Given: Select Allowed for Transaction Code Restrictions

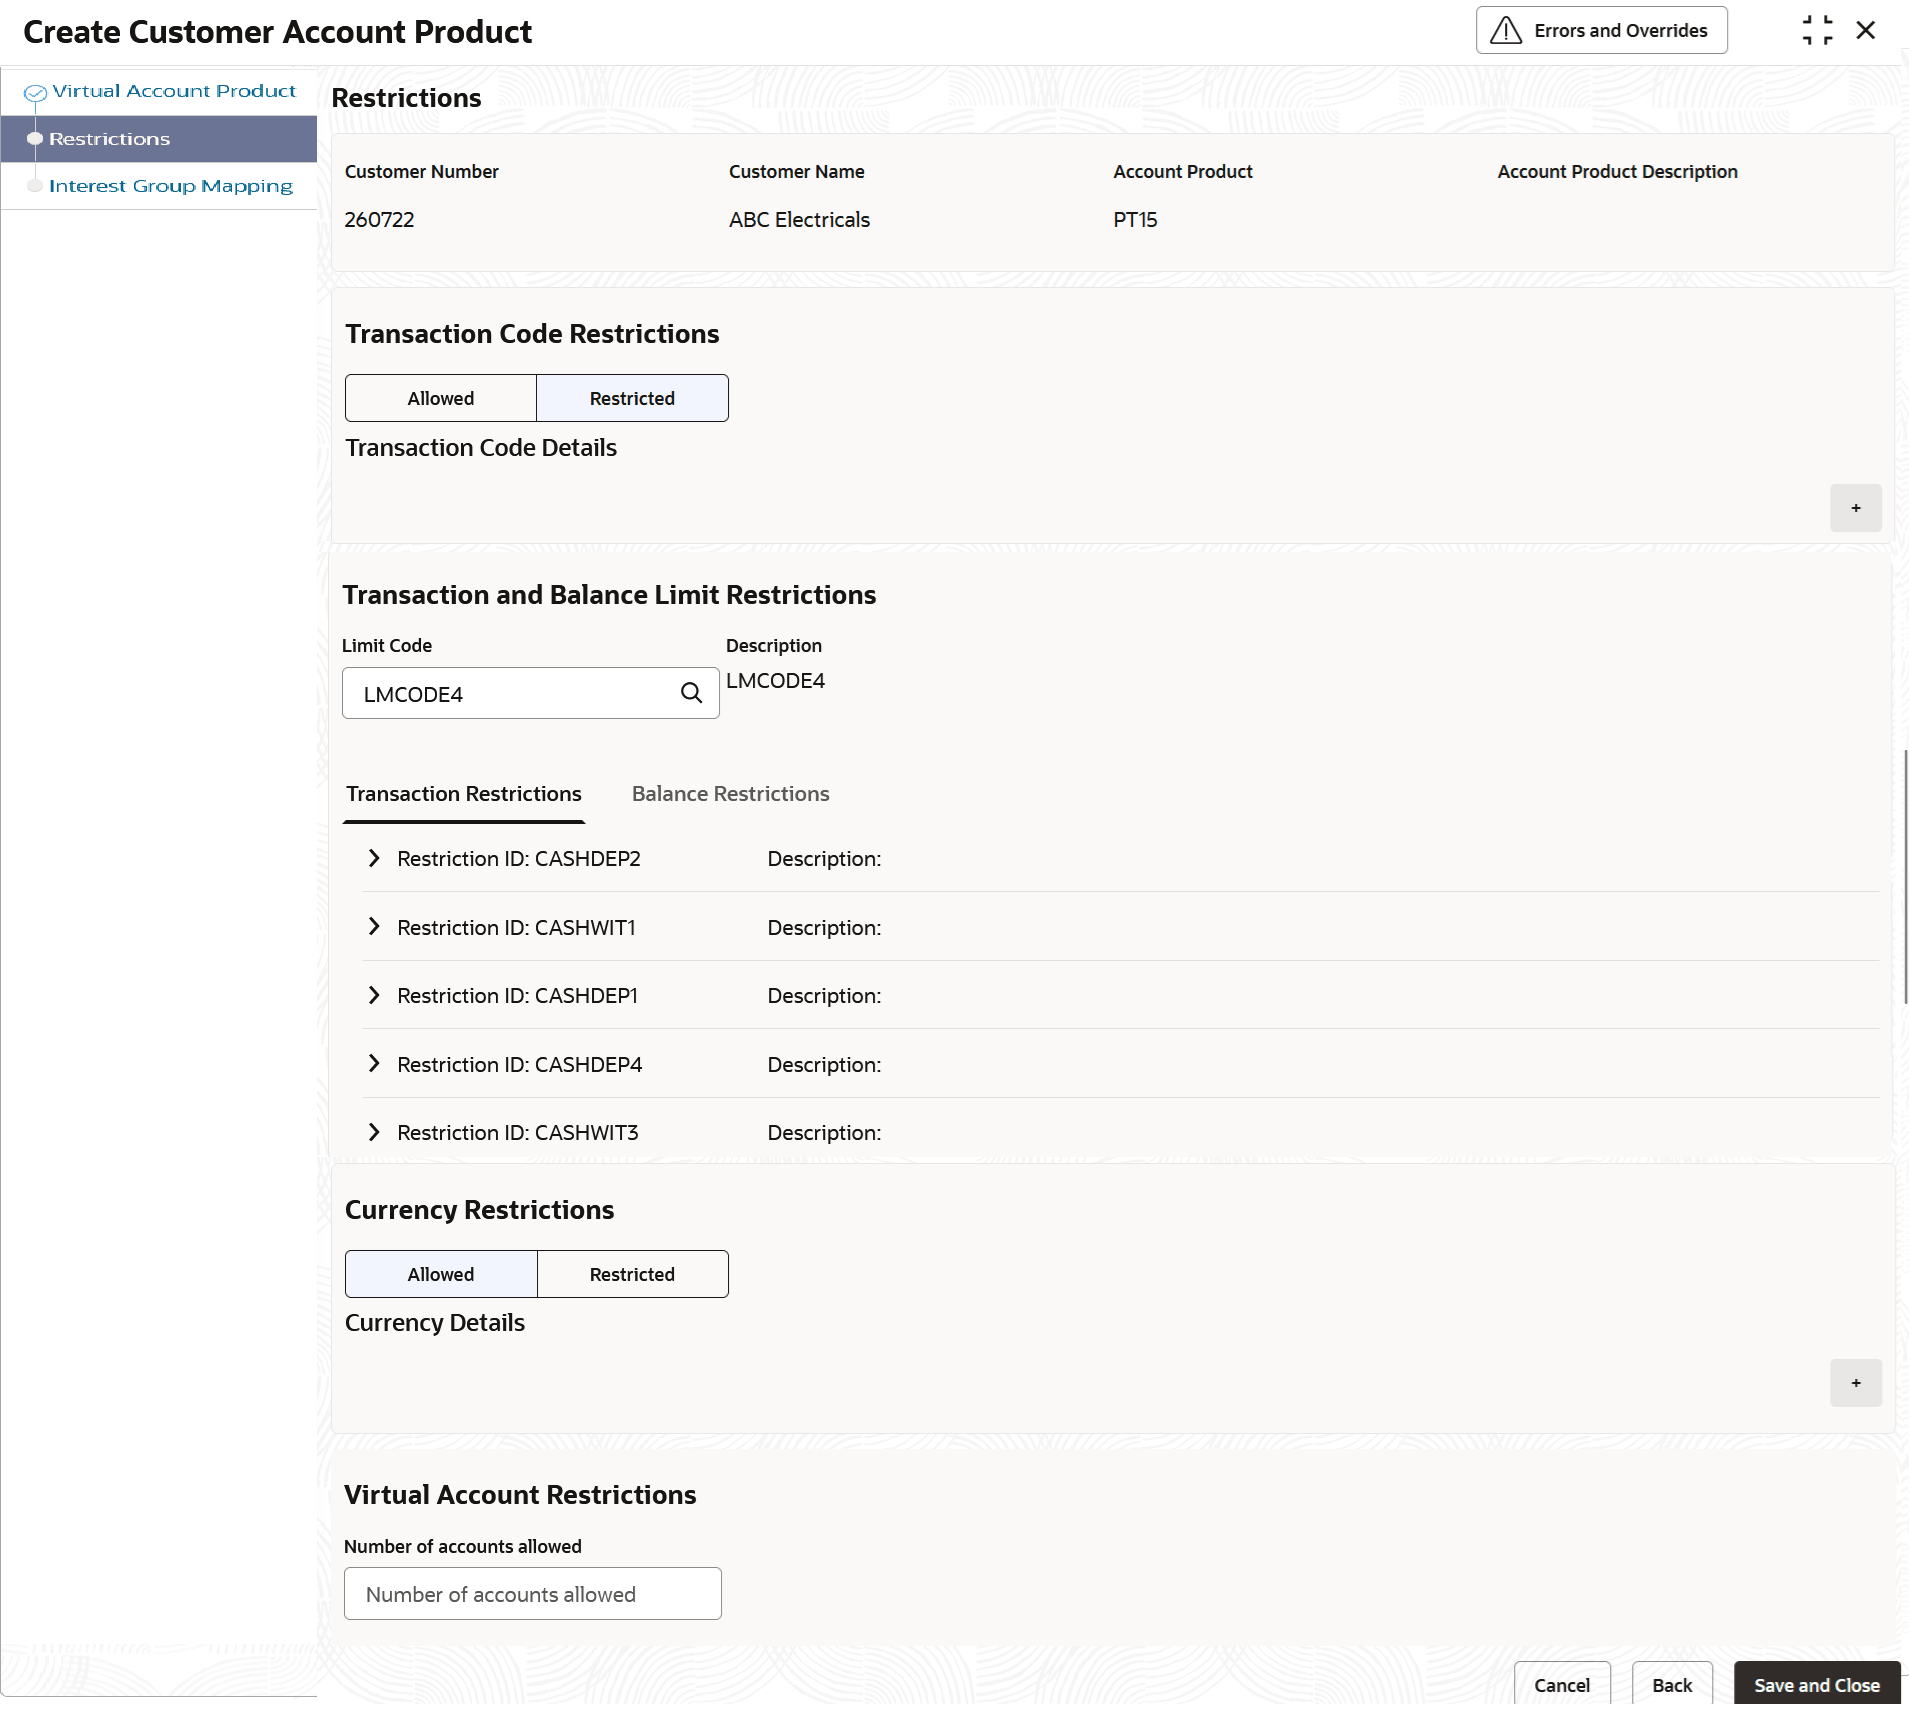Looking at the screenshot, I should [x=441, y=398].
